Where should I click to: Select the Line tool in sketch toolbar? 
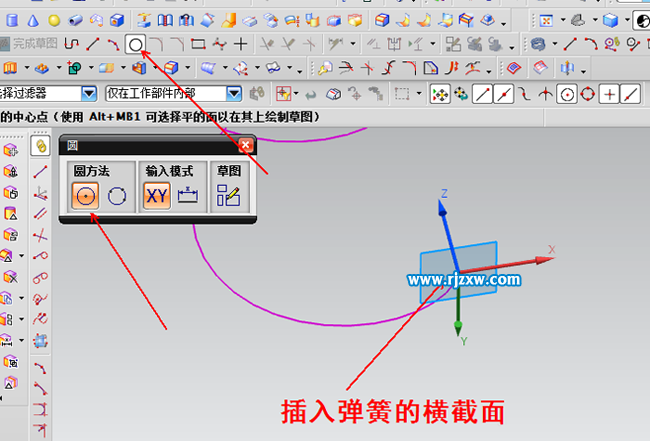click(x=93, y=44)
